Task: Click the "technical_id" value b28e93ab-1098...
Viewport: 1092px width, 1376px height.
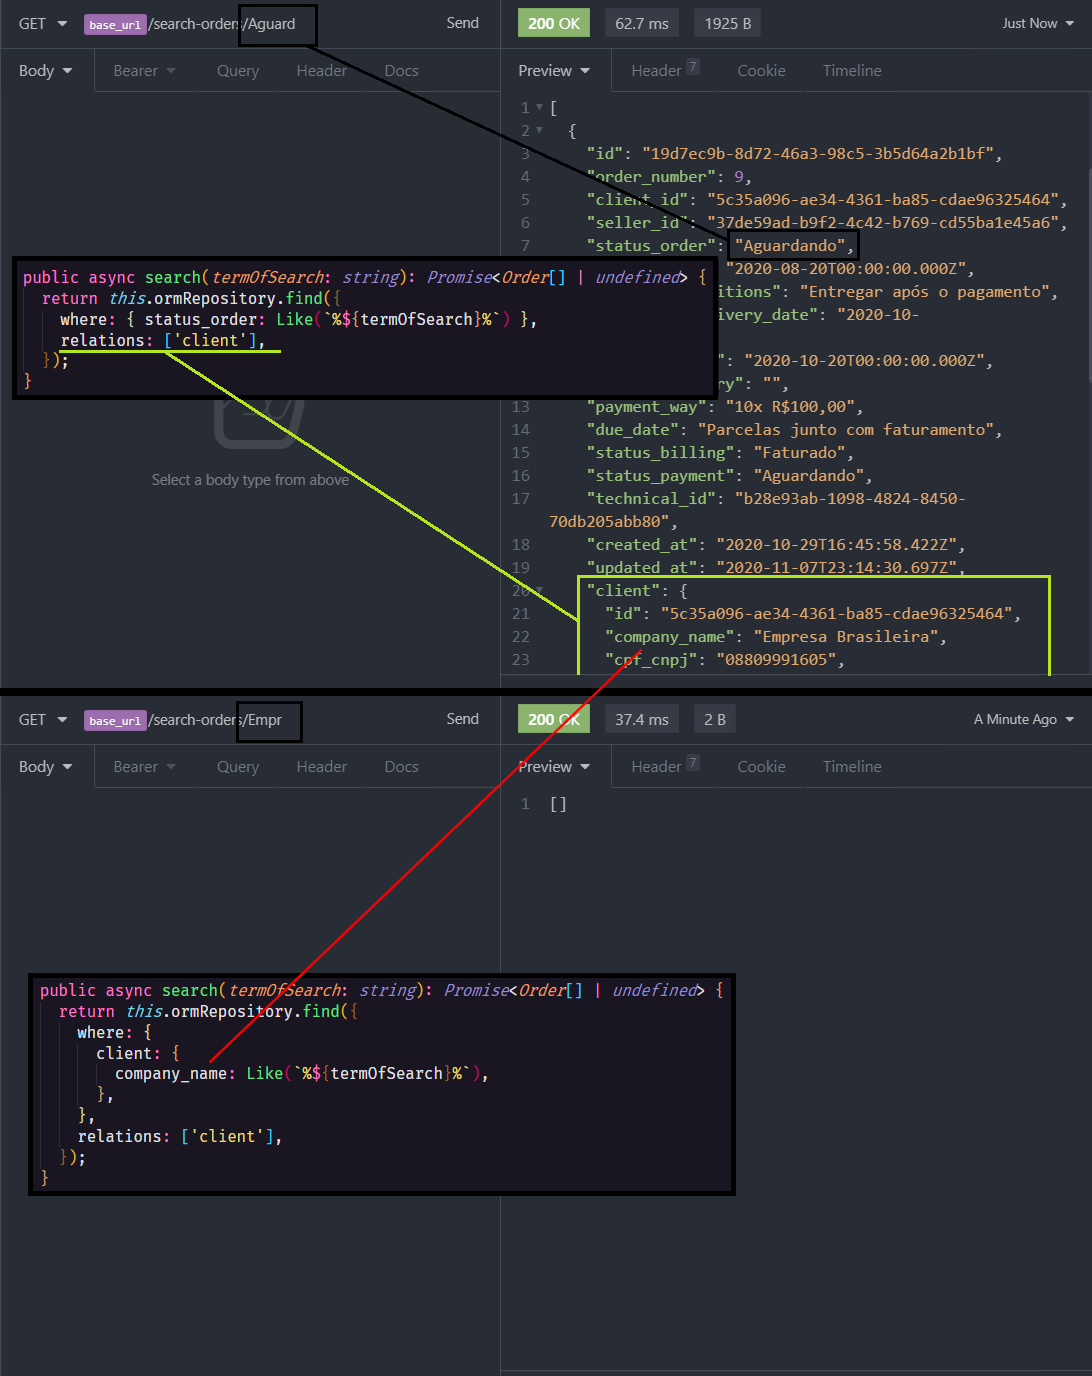Action: click(849, 498)
